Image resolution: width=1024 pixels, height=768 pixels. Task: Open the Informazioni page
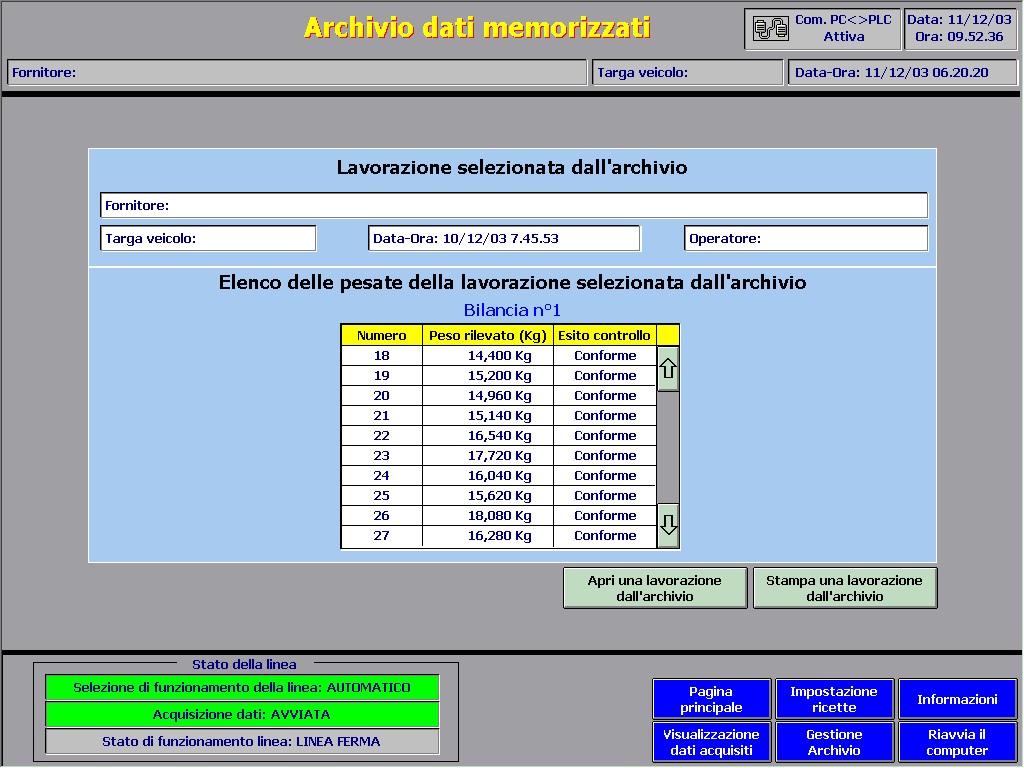pyautogui.click(x=957, y=699)
